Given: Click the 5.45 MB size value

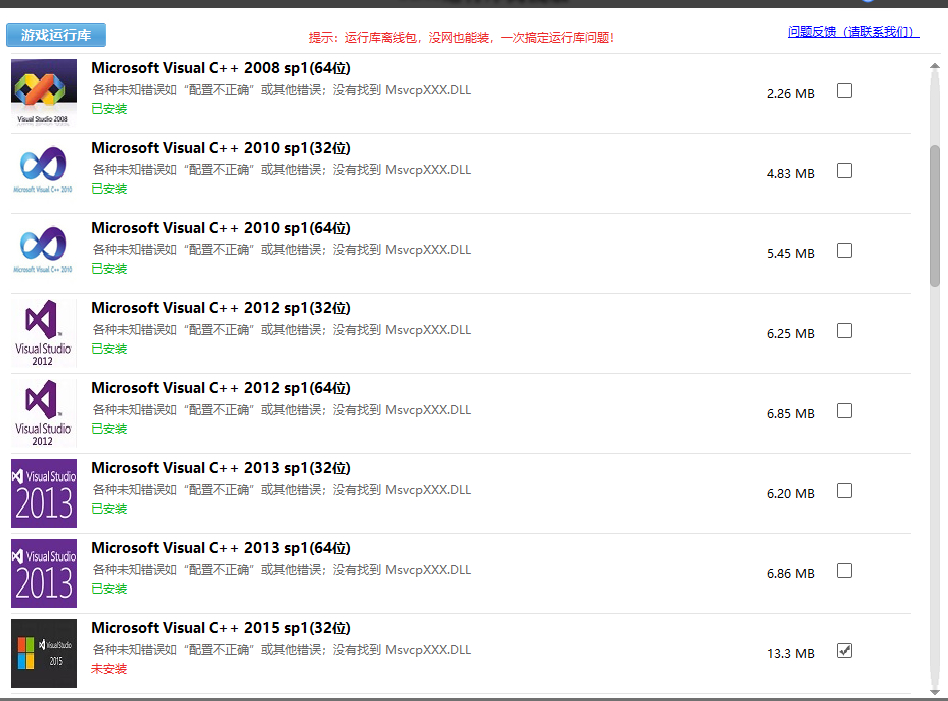Looking at the screenshot, I should click(x=790, y=253).
